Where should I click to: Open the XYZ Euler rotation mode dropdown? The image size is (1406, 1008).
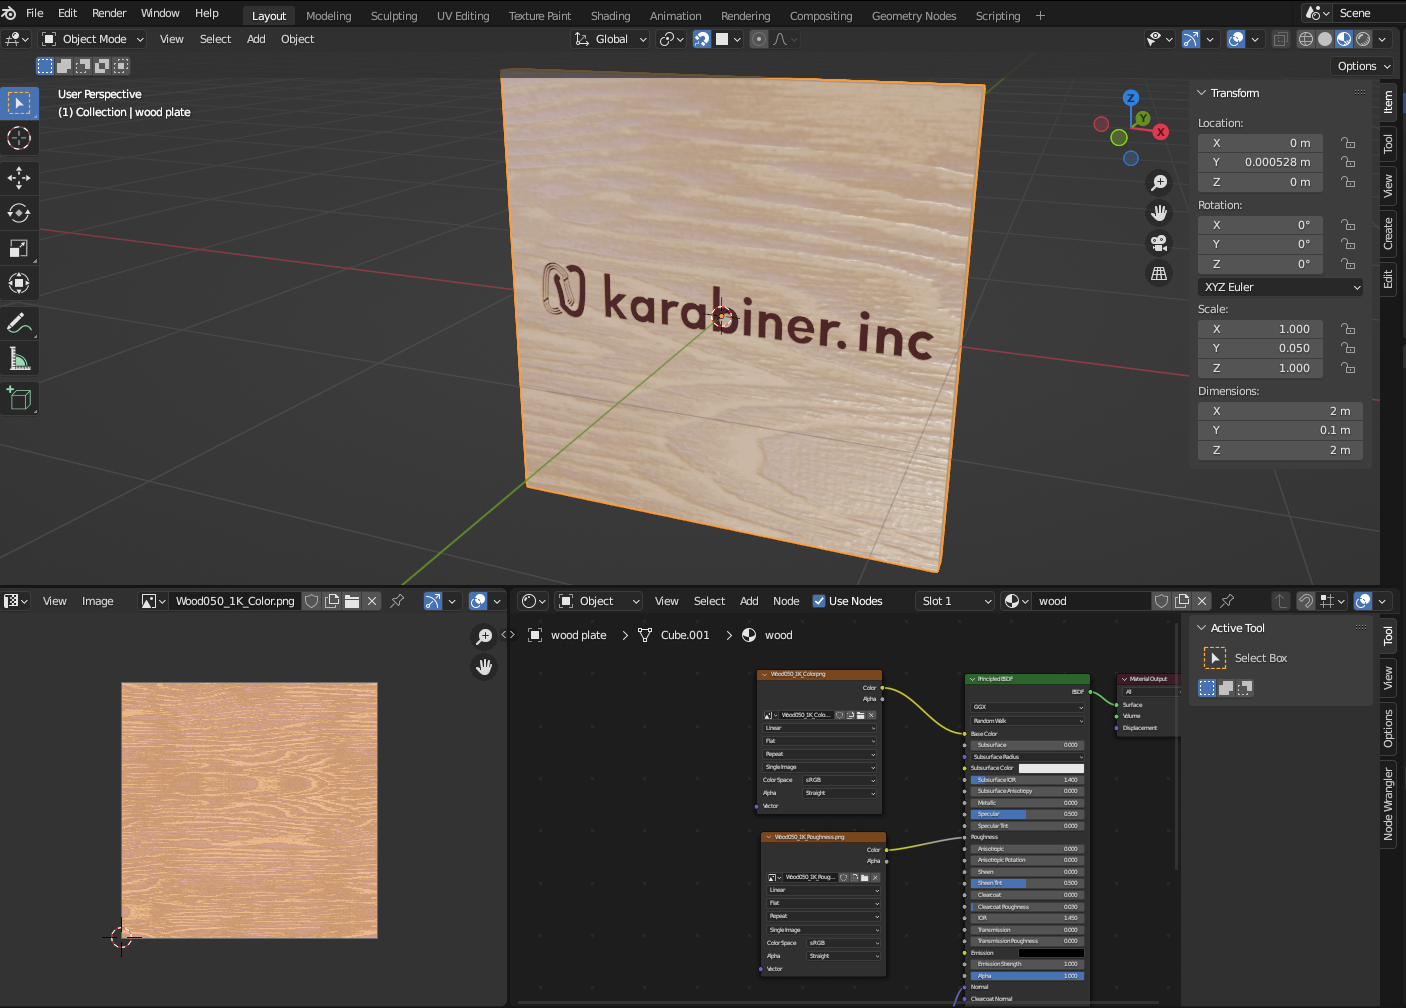click(1281, 287)
